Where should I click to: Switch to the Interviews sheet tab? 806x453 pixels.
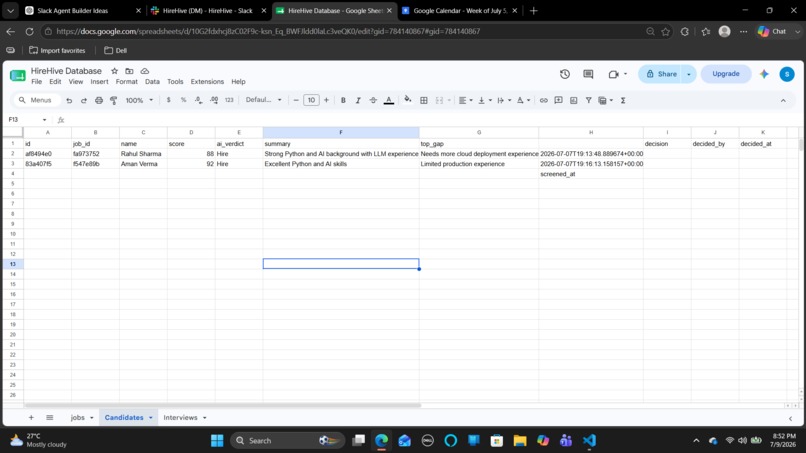[x=180, y=418]
